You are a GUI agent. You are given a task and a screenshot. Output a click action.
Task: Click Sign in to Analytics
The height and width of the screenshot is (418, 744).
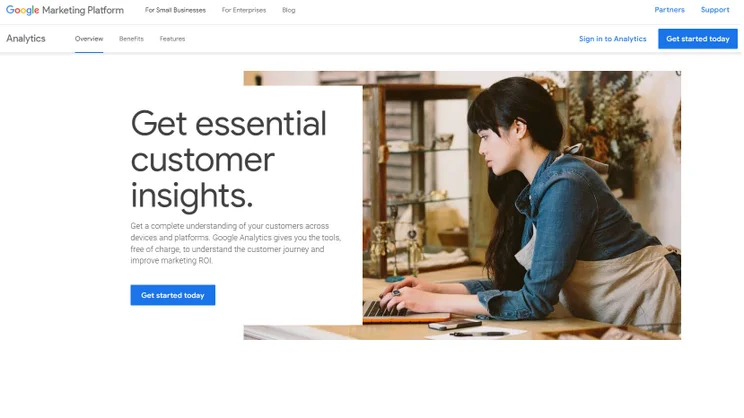612,39
